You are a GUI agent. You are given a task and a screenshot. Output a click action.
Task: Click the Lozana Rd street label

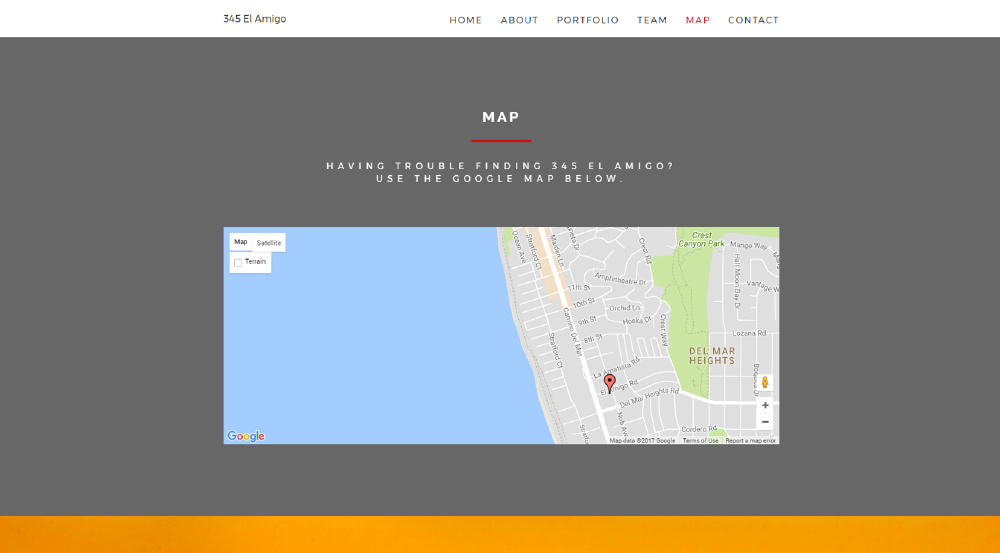[x=749, y=333]
